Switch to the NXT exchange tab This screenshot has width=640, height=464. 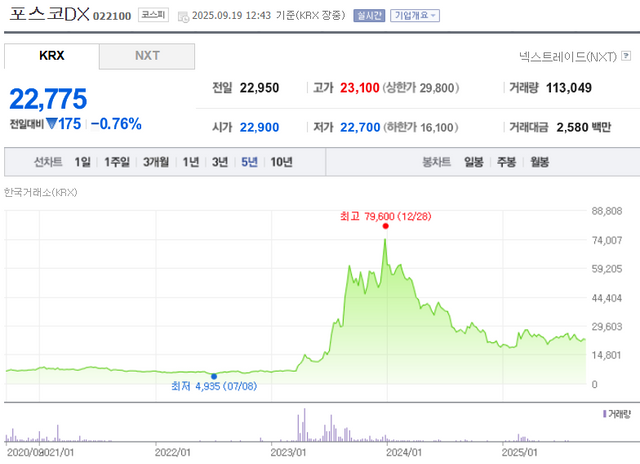point(147,56)
